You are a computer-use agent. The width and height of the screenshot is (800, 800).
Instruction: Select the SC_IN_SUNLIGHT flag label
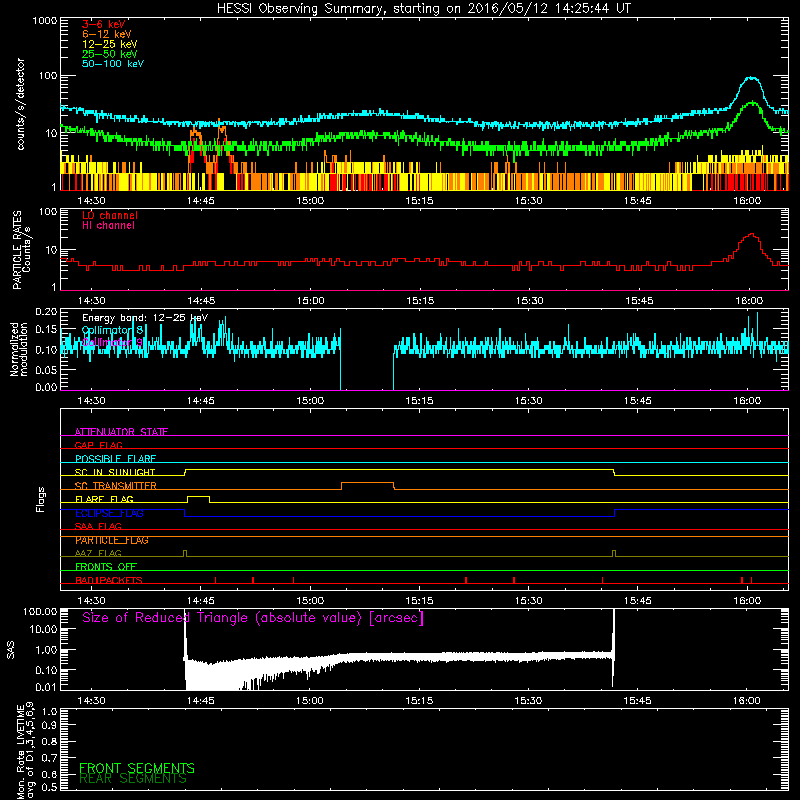(x=115, y=472)
